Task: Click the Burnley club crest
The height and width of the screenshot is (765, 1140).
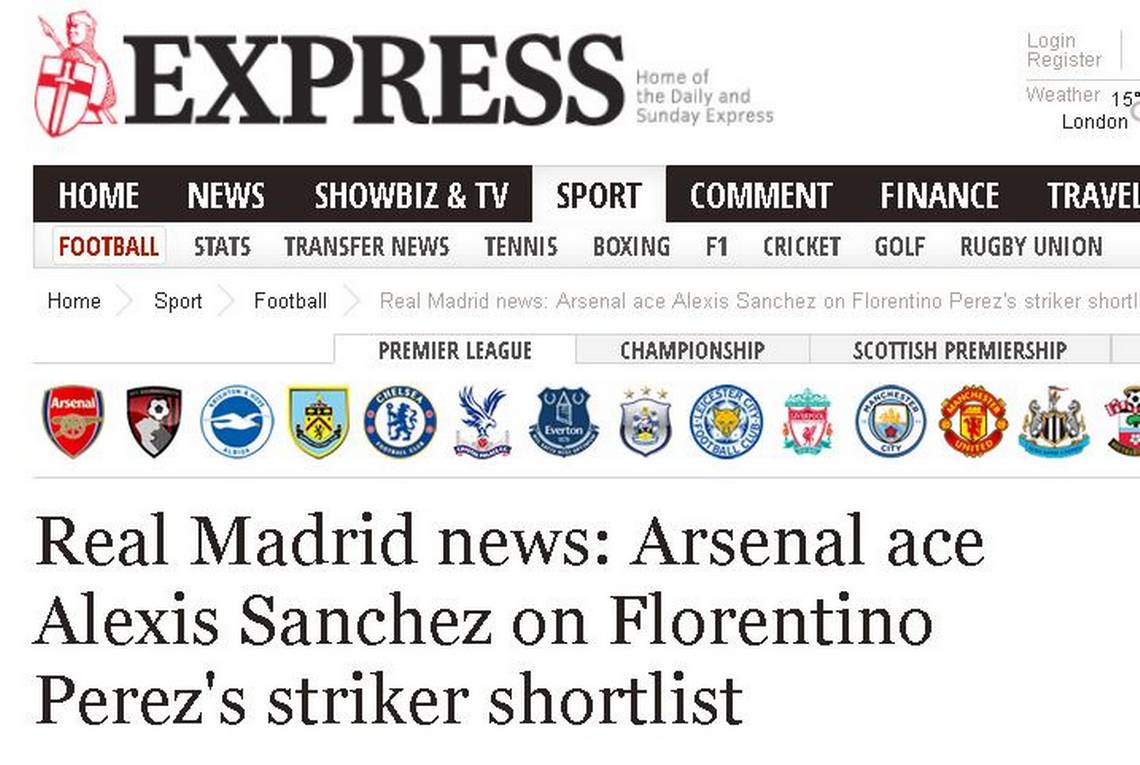Action: tap(318, 422)
